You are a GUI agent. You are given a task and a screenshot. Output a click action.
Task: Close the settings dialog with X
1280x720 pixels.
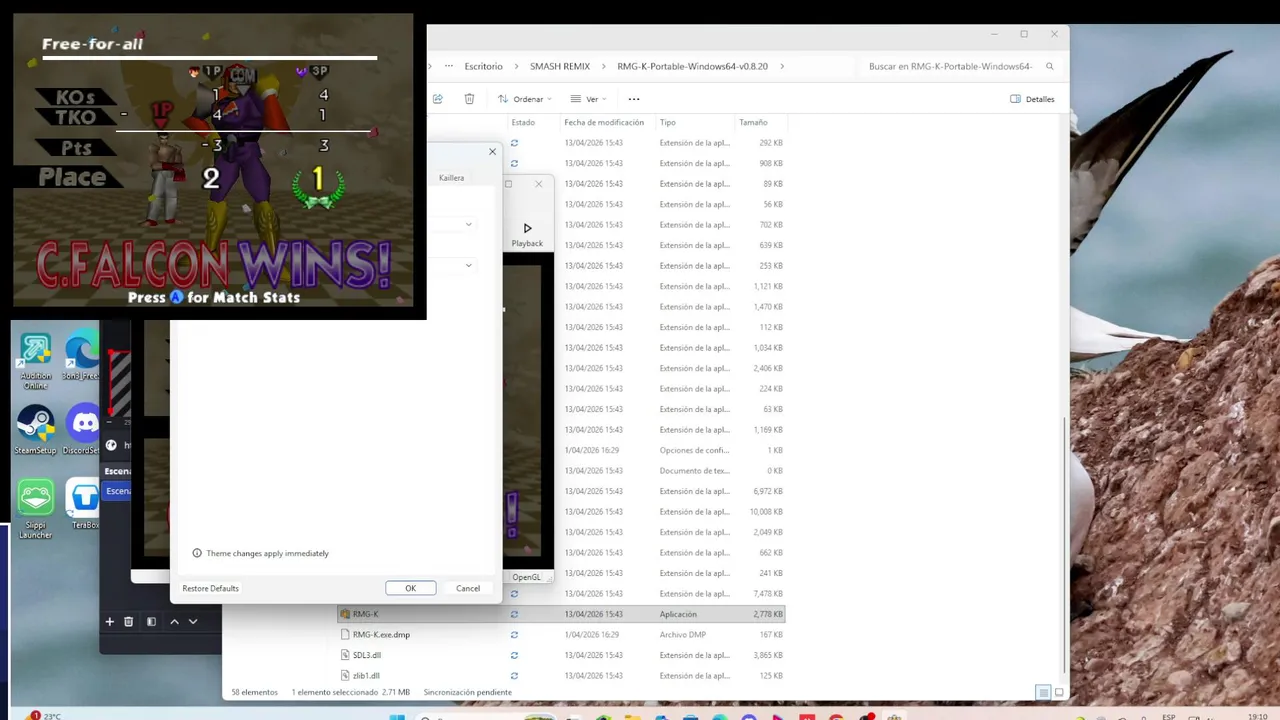(492, 152)
